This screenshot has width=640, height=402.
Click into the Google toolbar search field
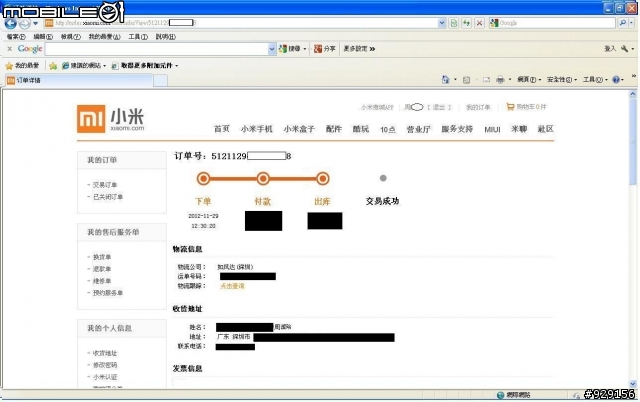pyautogui.click(x=157, y=49)
